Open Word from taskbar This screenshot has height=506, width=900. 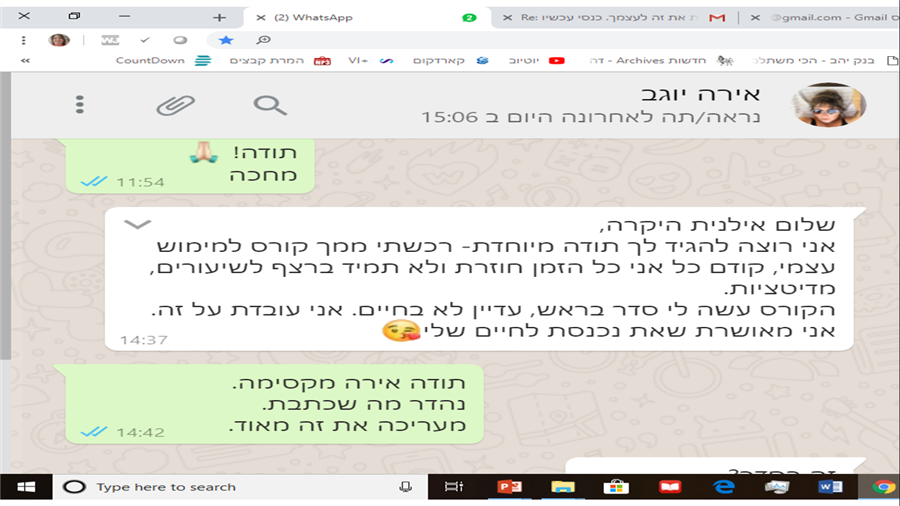830,487
